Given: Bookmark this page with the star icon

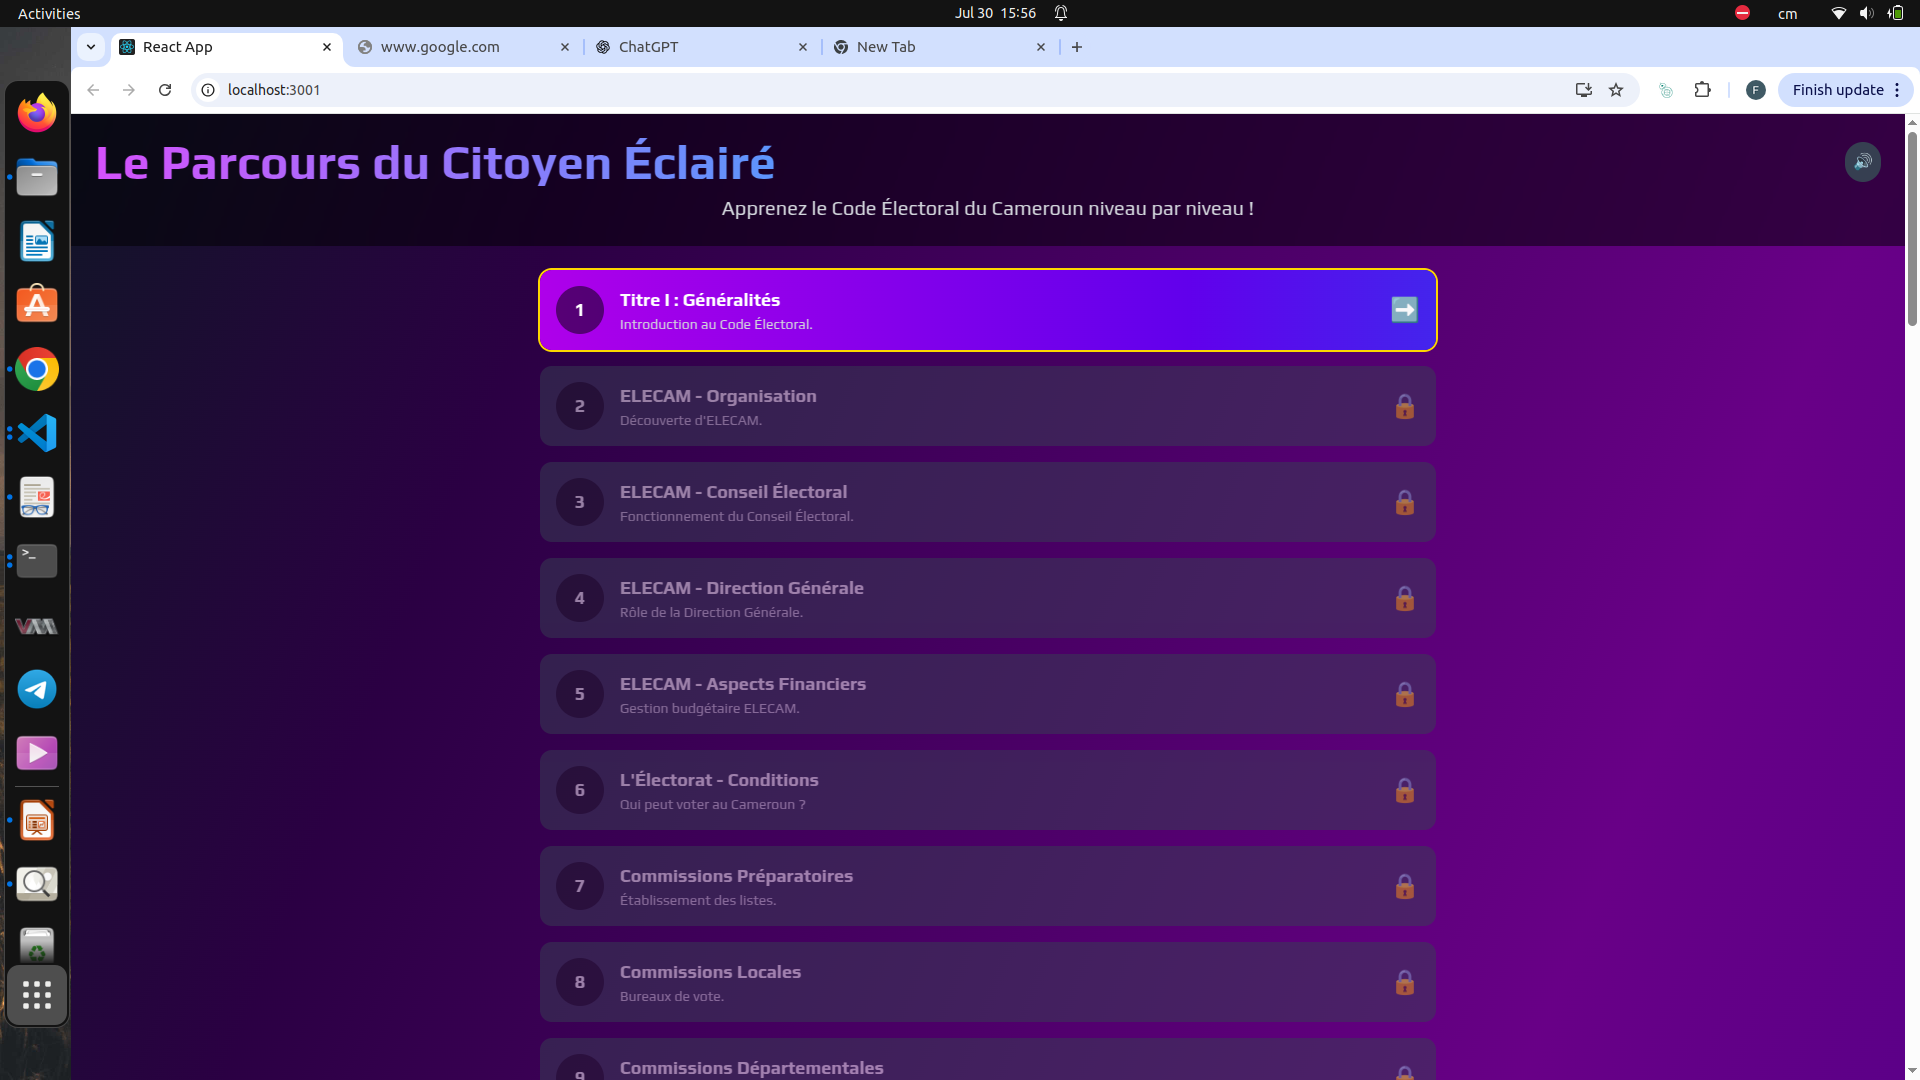Looking at the screenshot, I should [x=1616, y=90].
